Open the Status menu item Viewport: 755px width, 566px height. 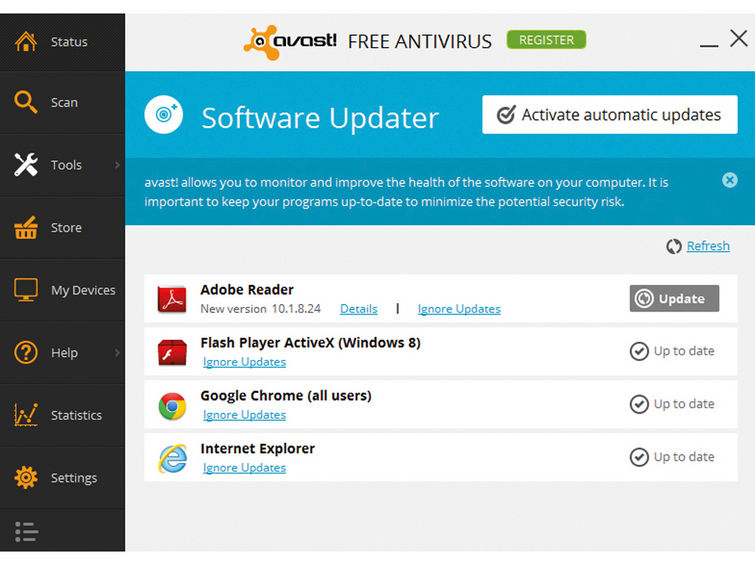(x=63, y=42)
